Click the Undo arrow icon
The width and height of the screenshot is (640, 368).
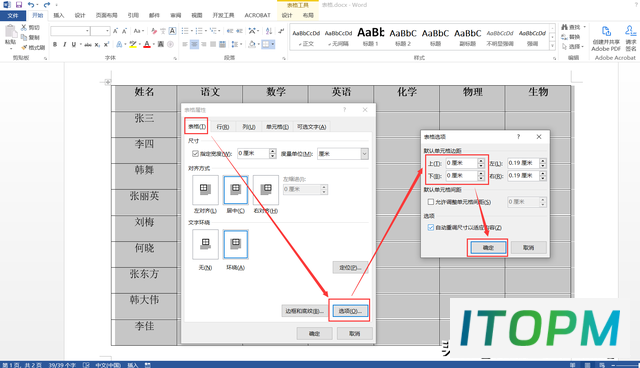(31, 4)
